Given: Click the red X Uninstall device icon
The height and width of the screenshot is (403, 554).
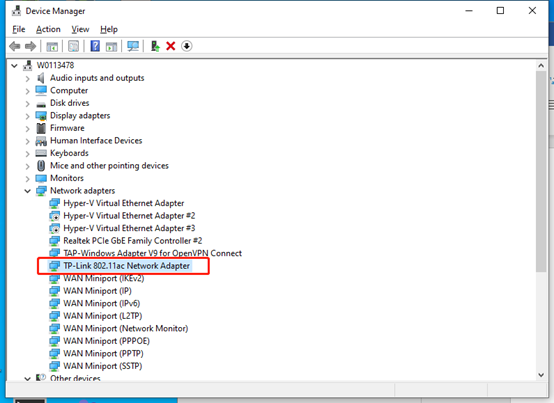Looking at the screenshot, I should coord(171,46).
